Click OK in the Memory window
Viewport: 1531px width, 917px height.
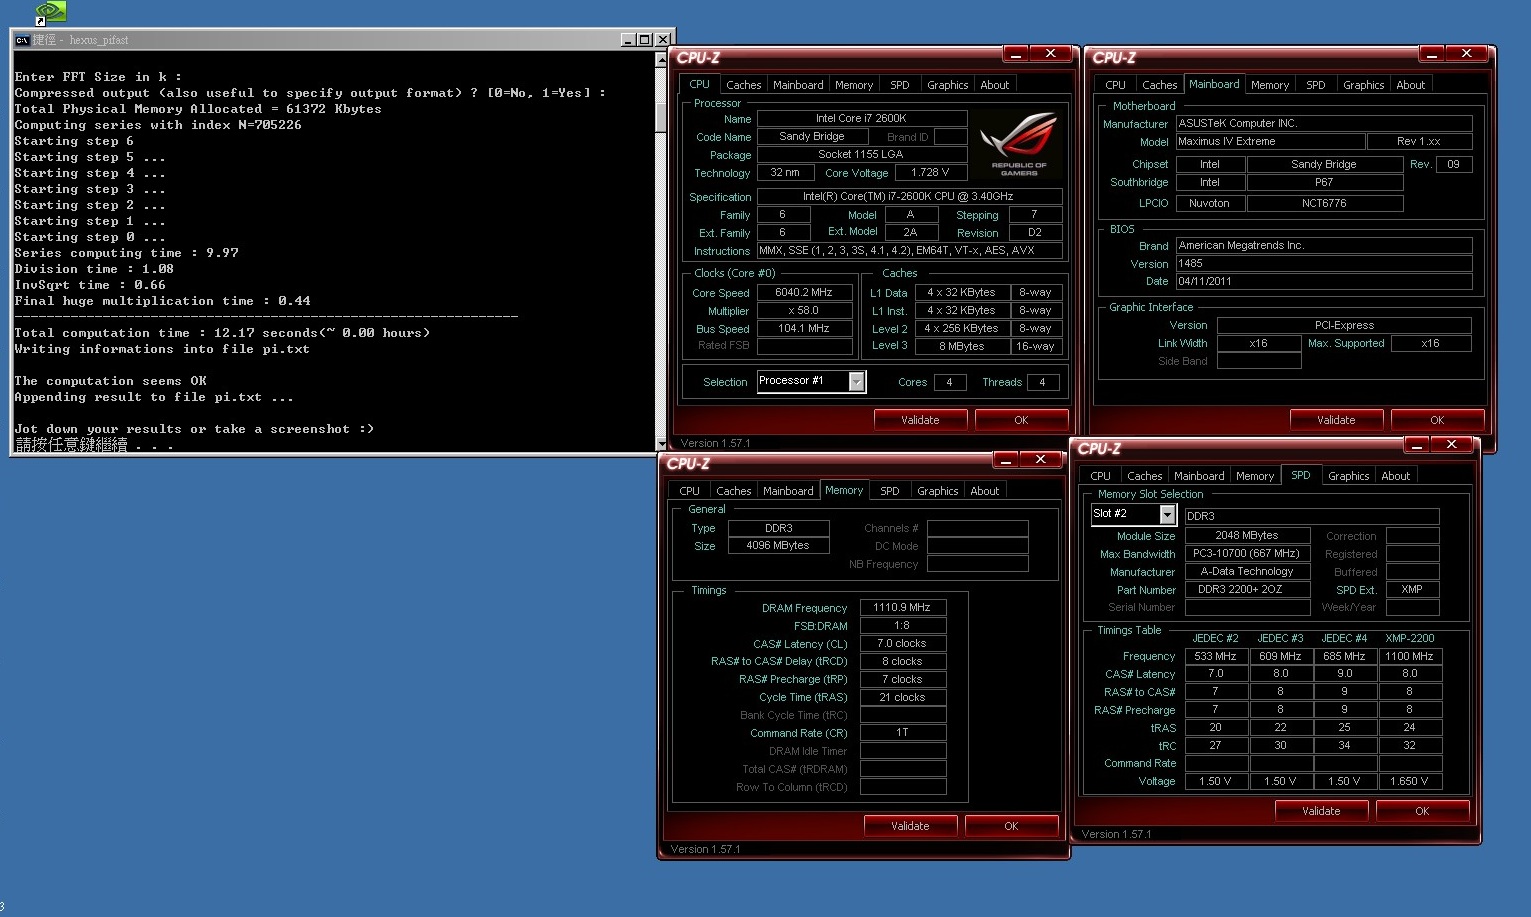click(1011, 826)
